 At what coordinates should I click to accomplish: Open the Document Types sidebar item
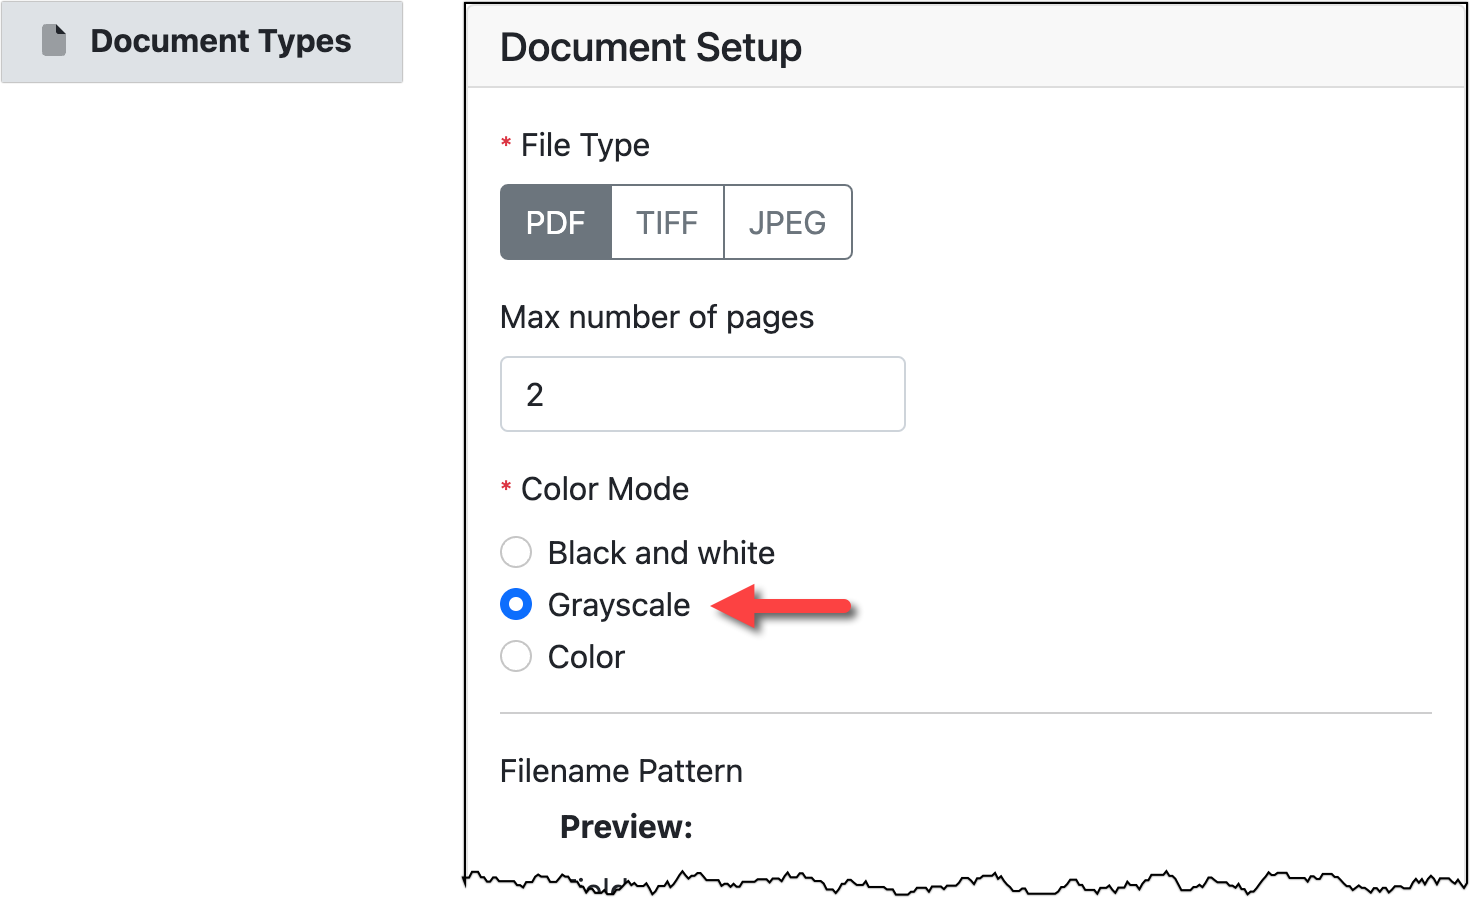(220, 41)
